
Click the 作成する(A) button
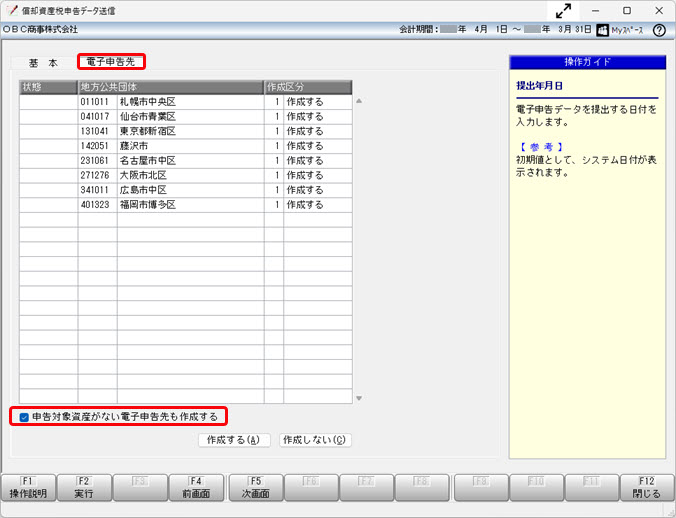[x=234, y=440]
